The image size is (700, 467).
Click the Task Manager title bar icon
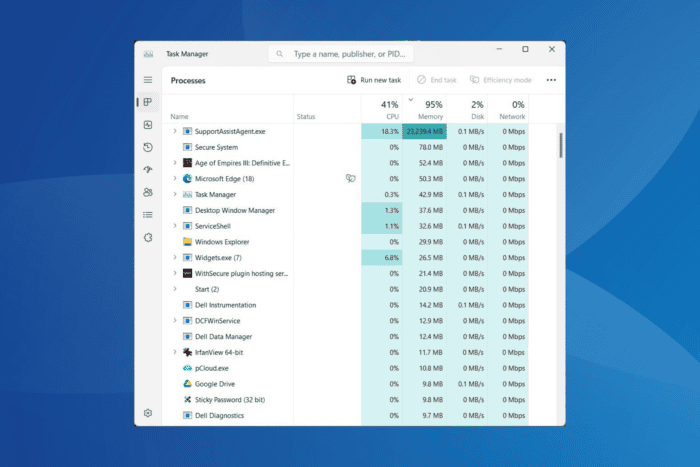148,54
